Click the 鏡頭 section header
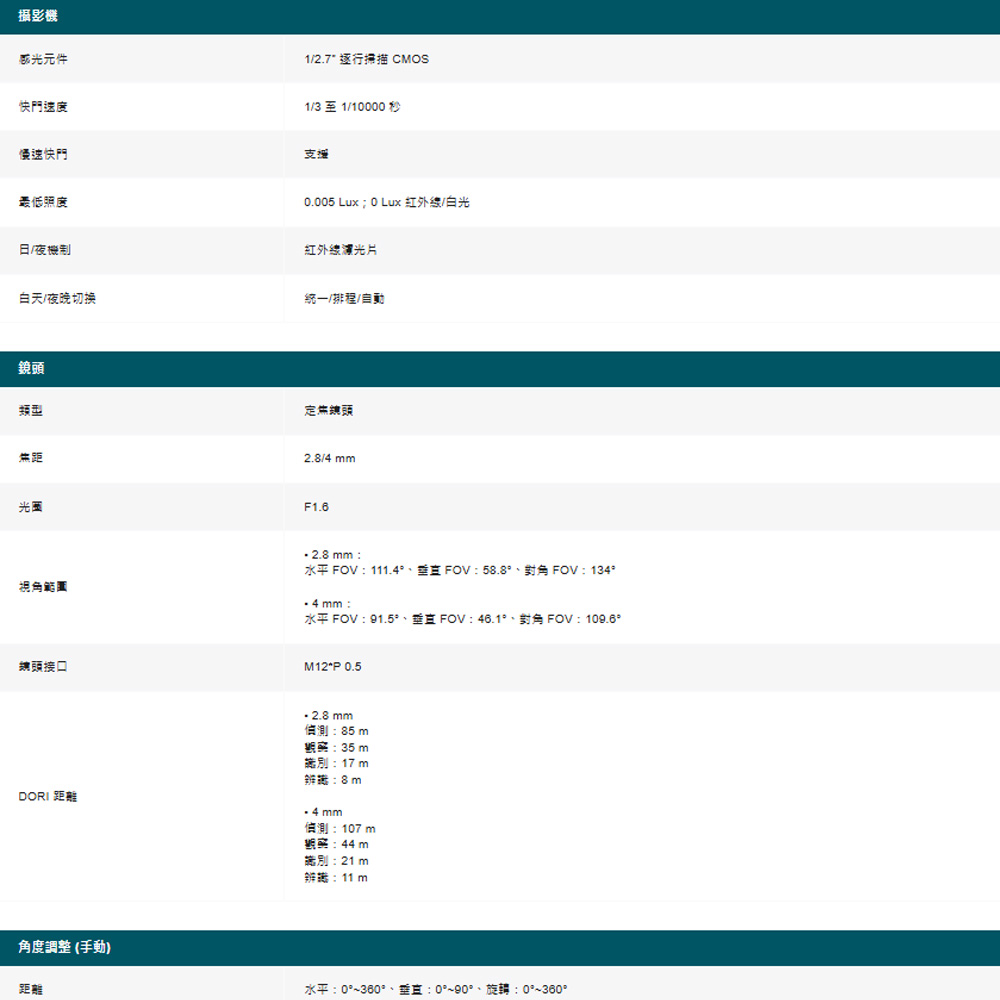1000x1000 pixels. click(31, 369)
